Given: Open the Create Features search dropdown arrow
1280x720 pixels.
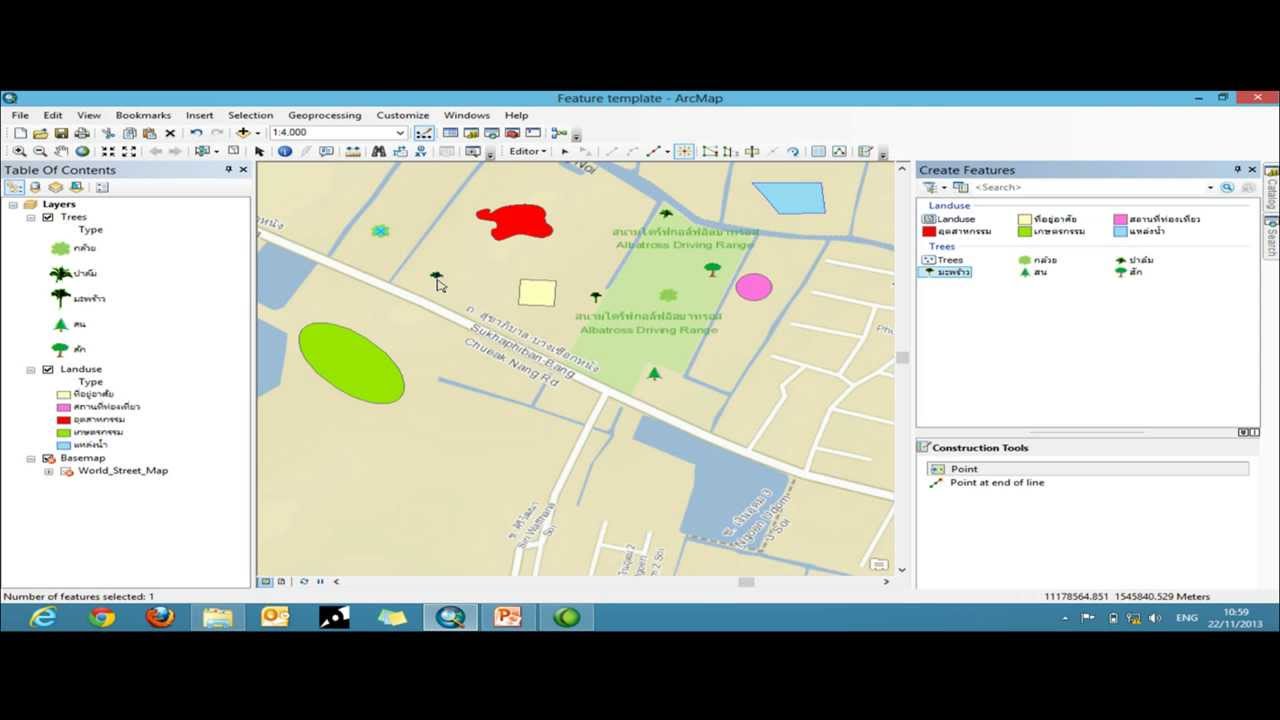Looking at the screenshot, I should pyautogui.click(x=1210, y=187).
